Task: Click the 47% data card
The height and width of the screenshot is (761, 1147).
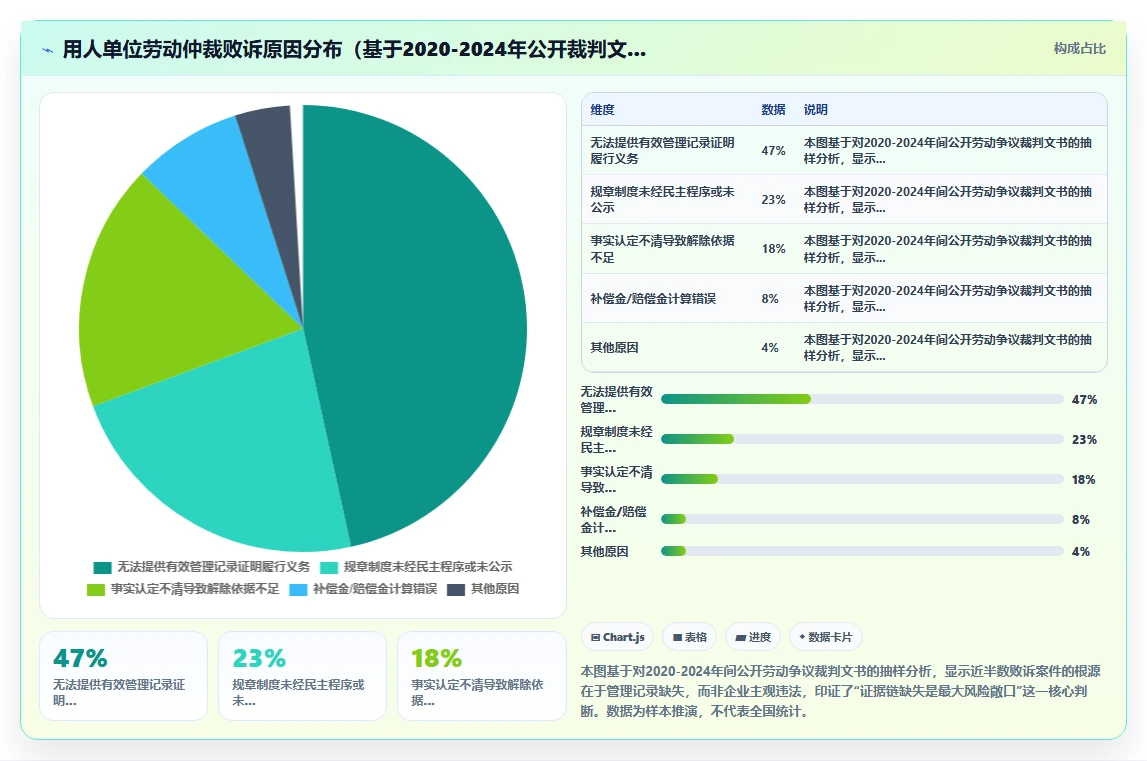Action: pos(124,676)
